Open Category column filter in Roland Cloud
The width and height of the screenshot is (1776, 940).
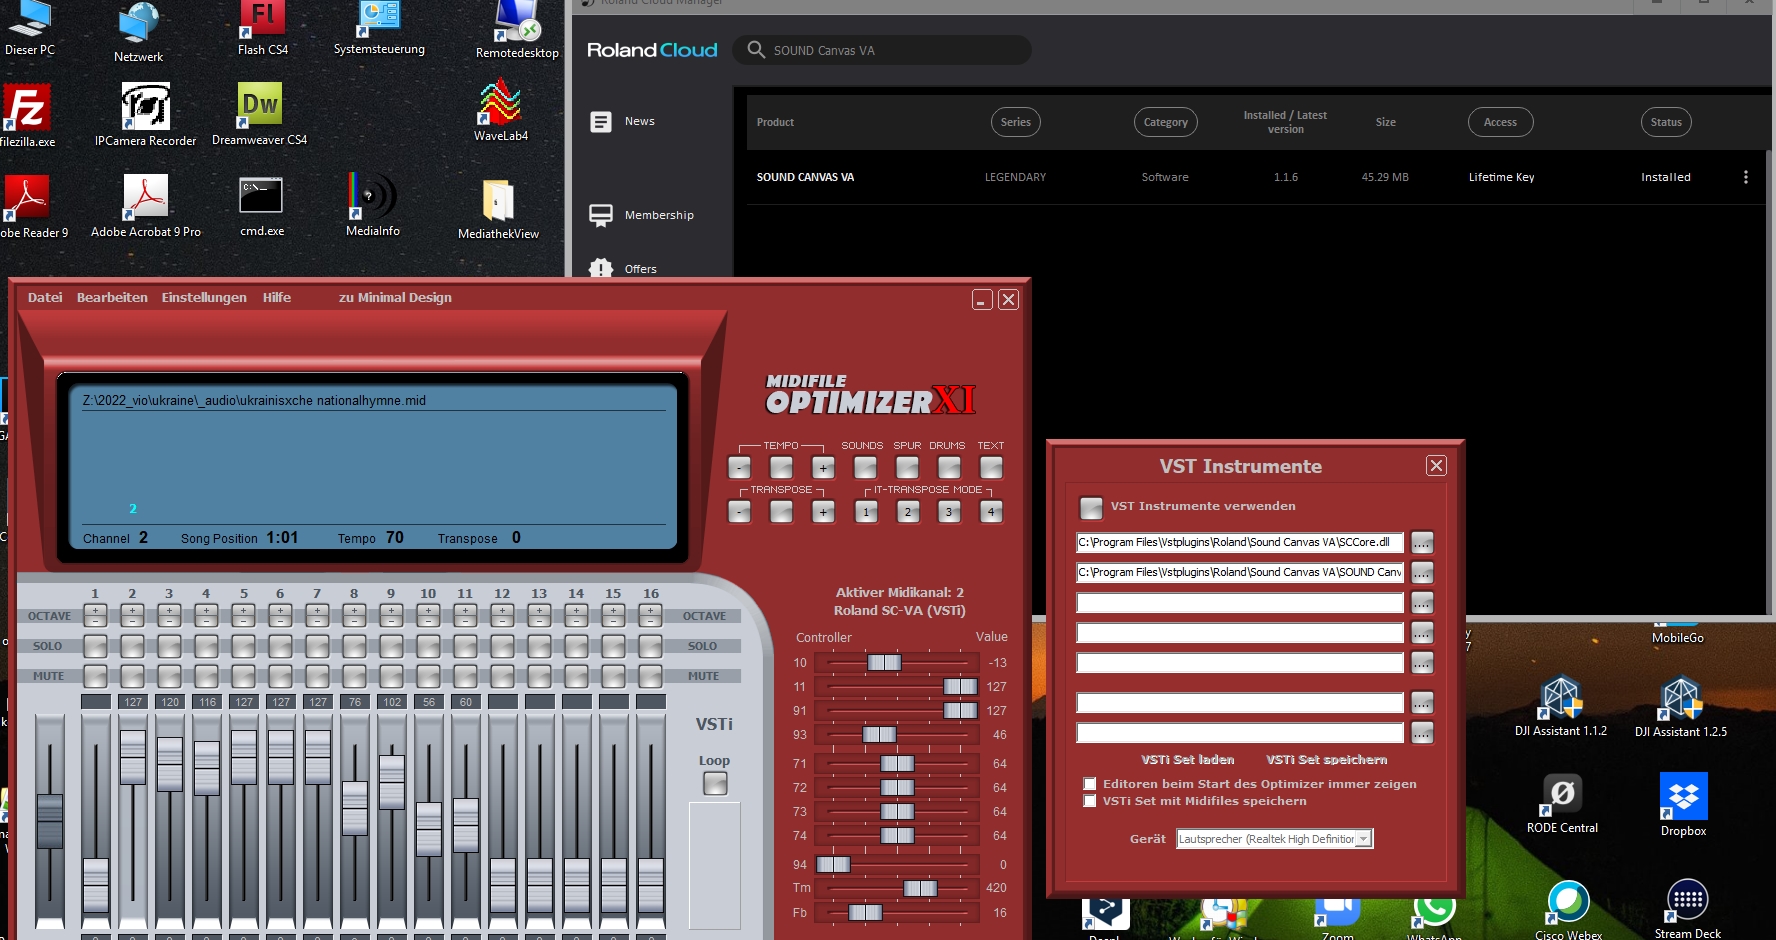1166,122
